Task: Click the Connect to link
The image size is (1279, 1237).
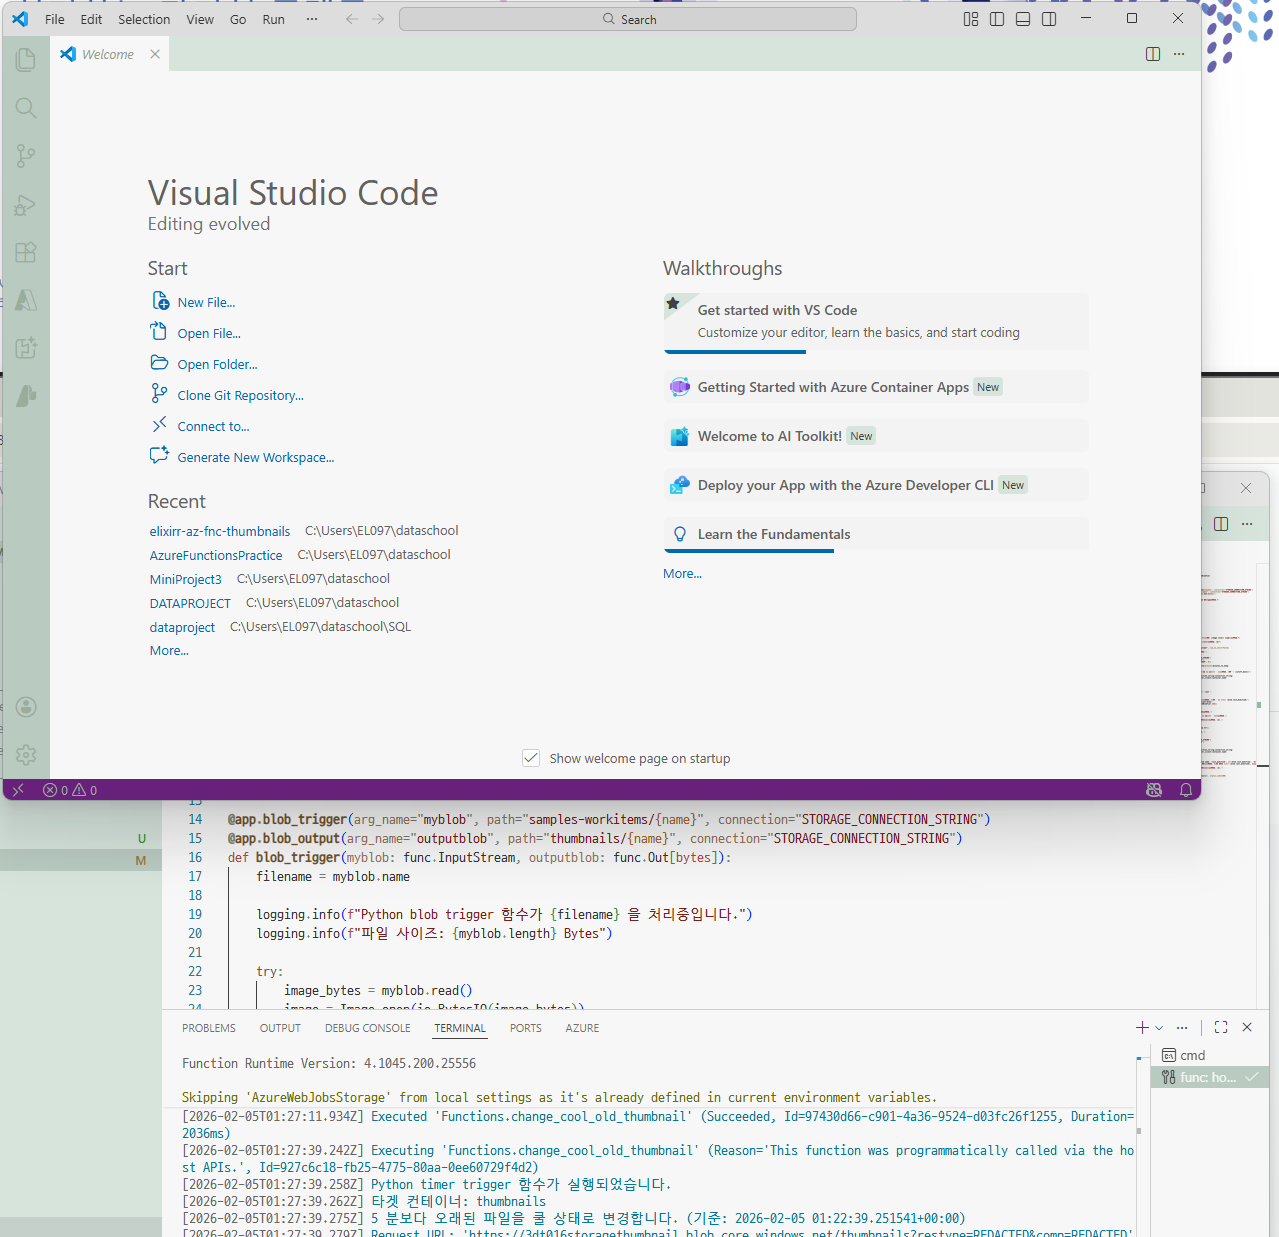Action: point(213,426)
